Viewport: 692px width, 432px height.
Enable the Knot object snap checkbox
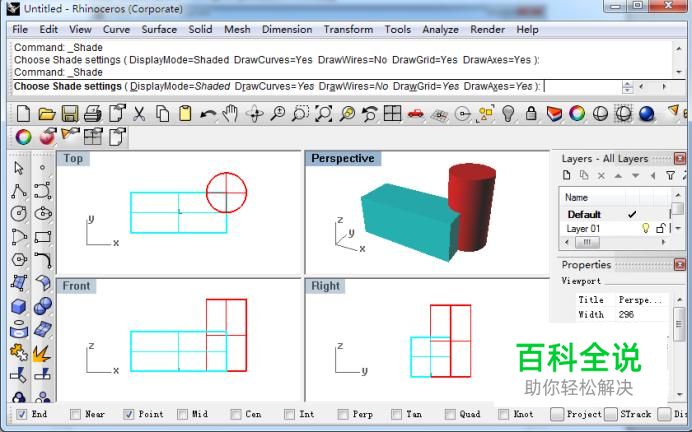click(x=504, y=414)
